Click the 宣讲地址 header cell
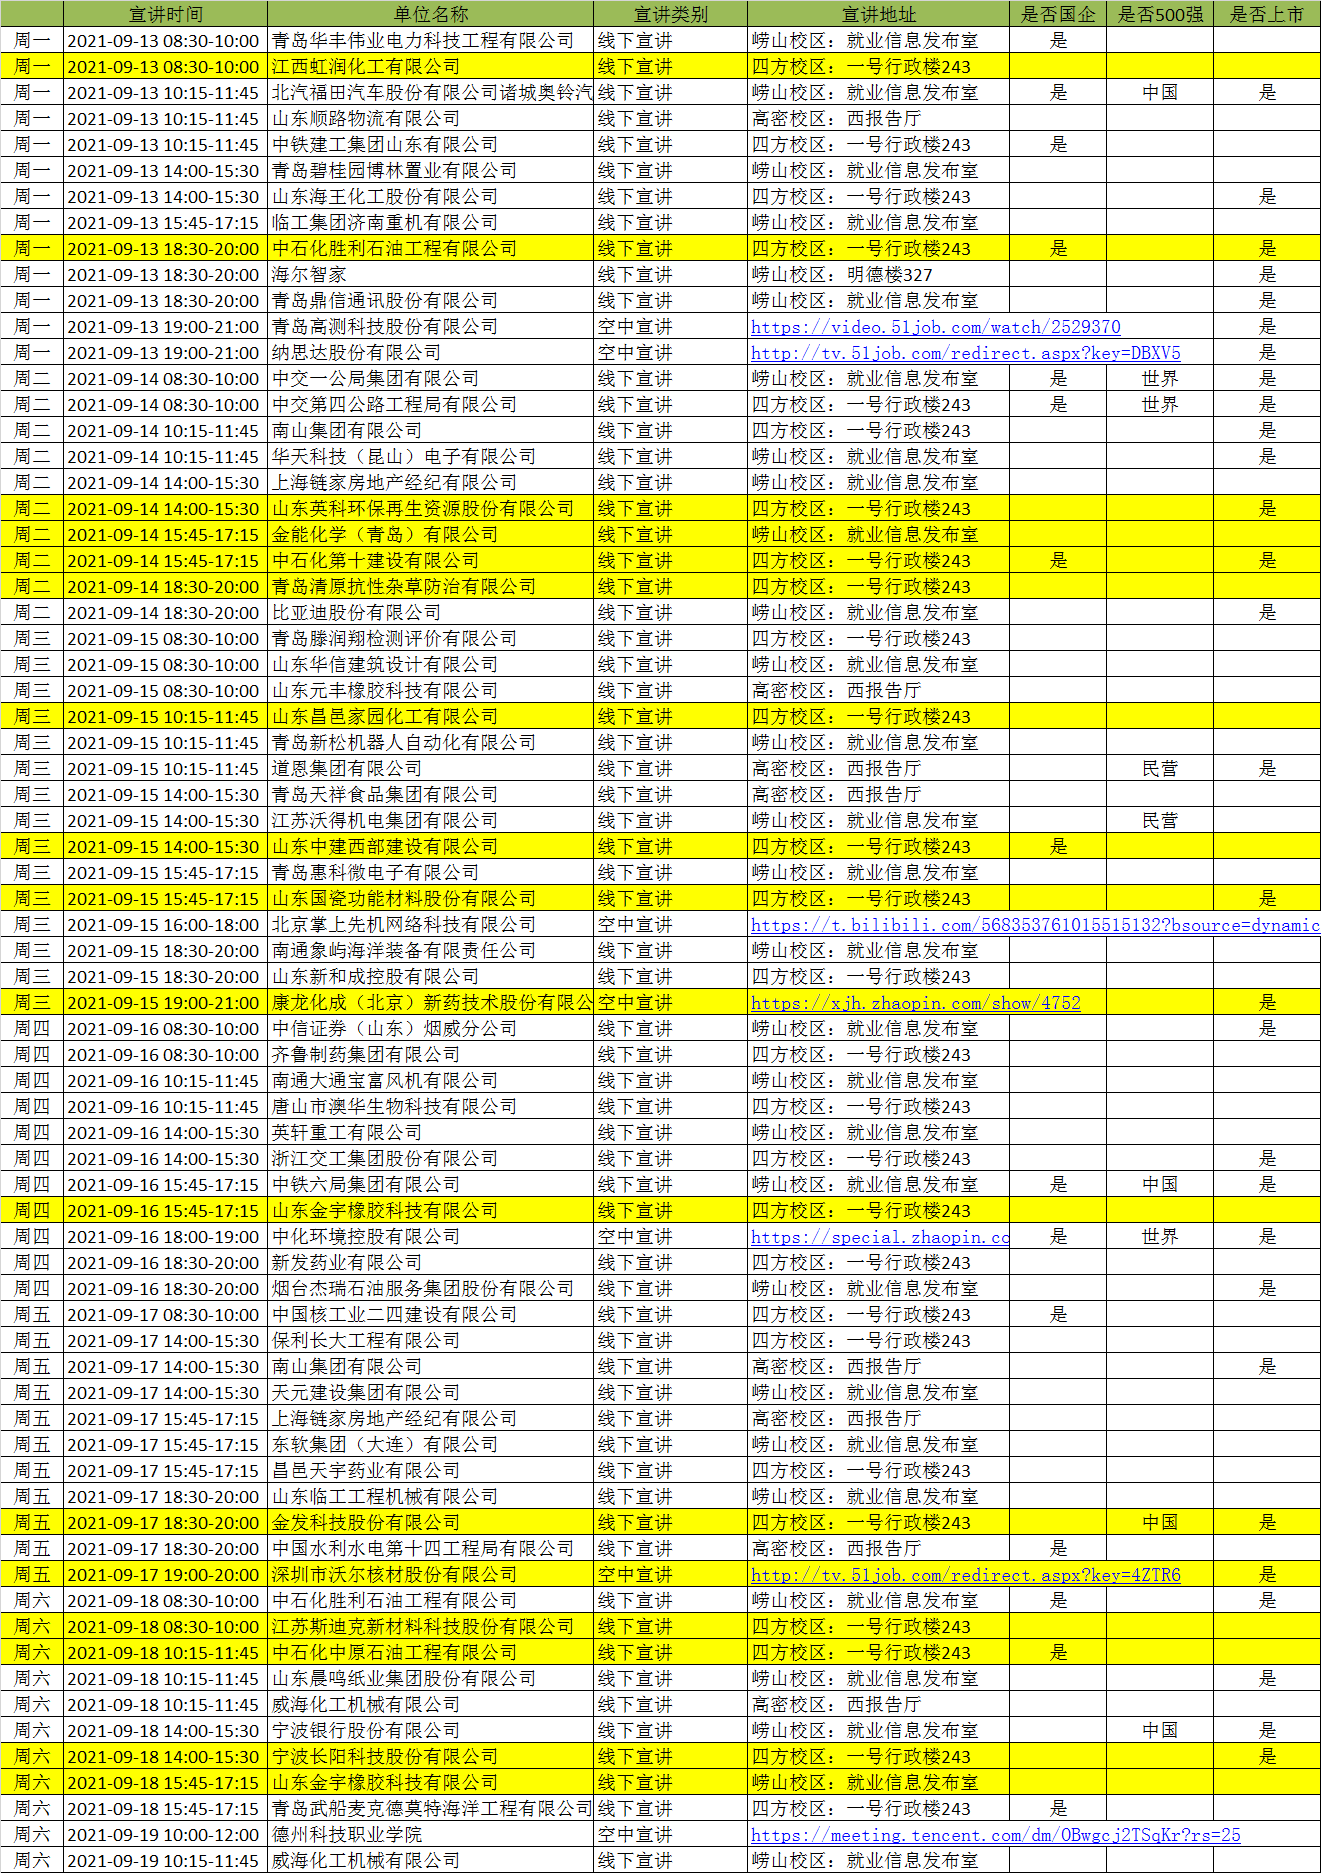1321x1873 pixels. pos(878,14)
